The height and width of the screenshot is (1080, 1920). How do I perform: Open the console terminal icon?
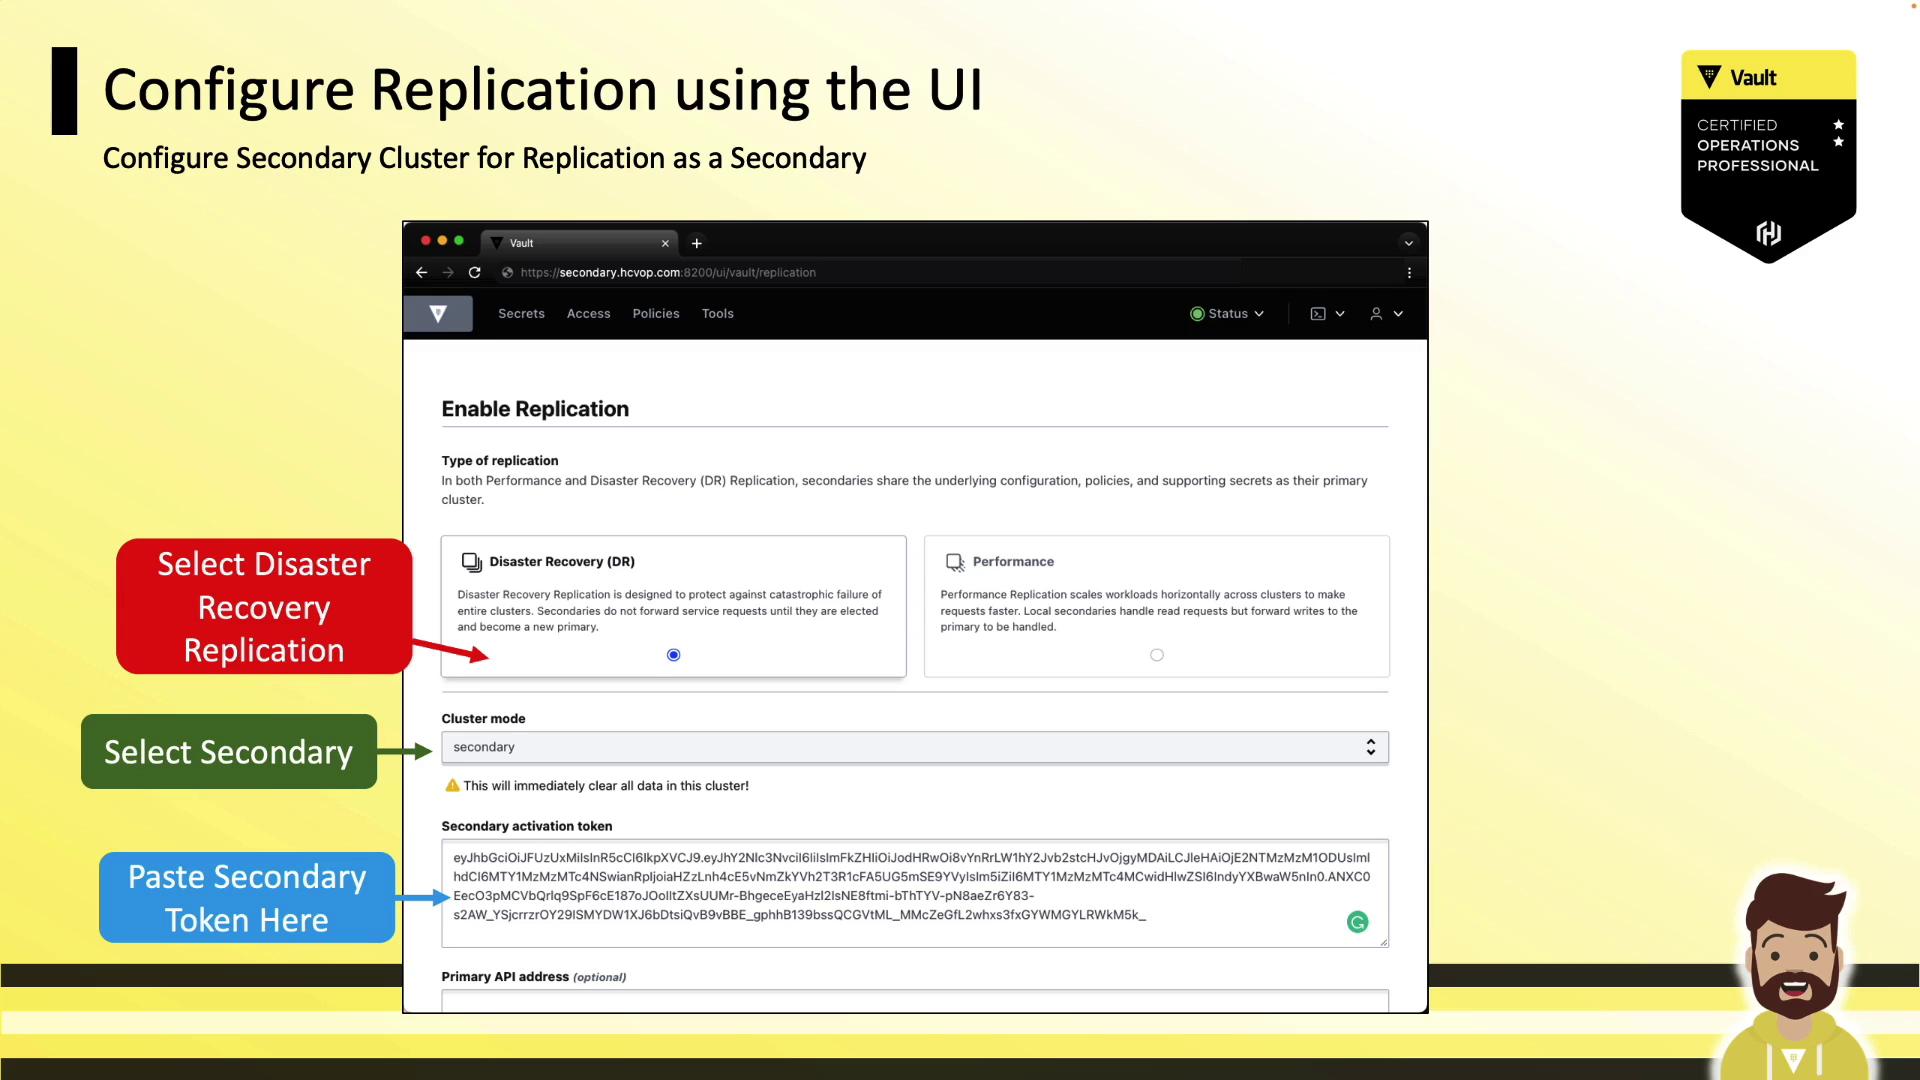click(x=1318, y=314)
